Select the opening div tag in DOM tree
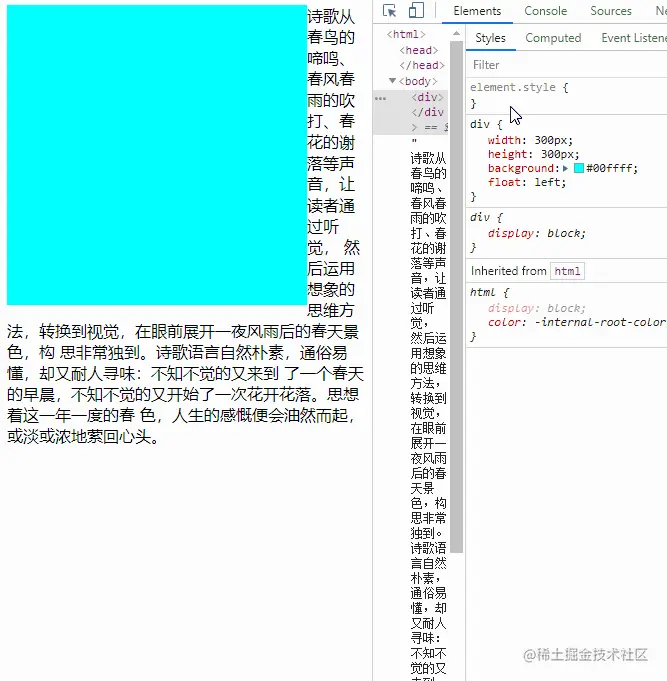Screen dimensions: 667x681 point(427,97)
